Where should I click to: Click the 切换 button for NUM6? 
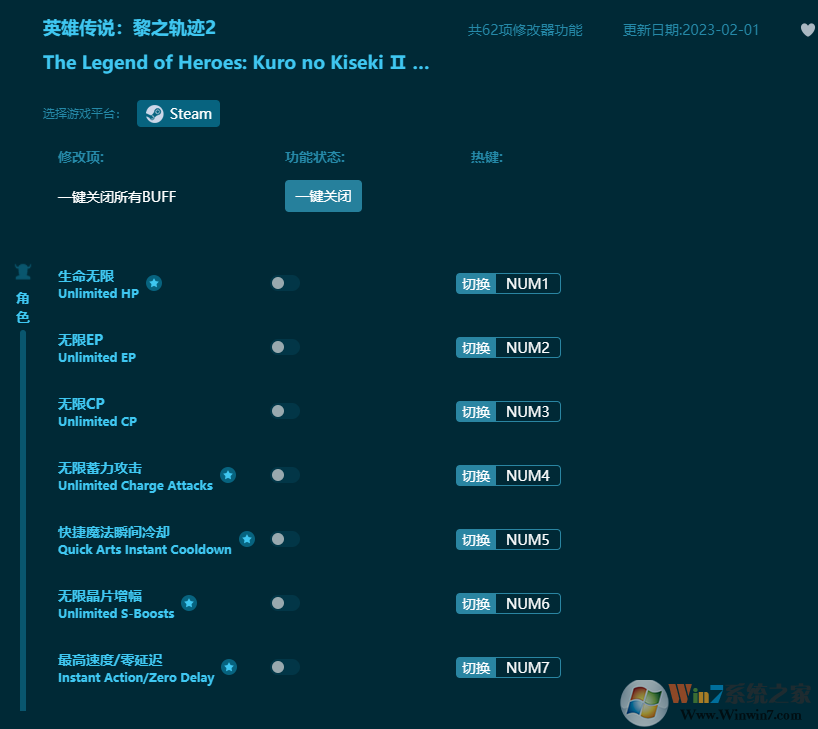click(x=476, y=604)
